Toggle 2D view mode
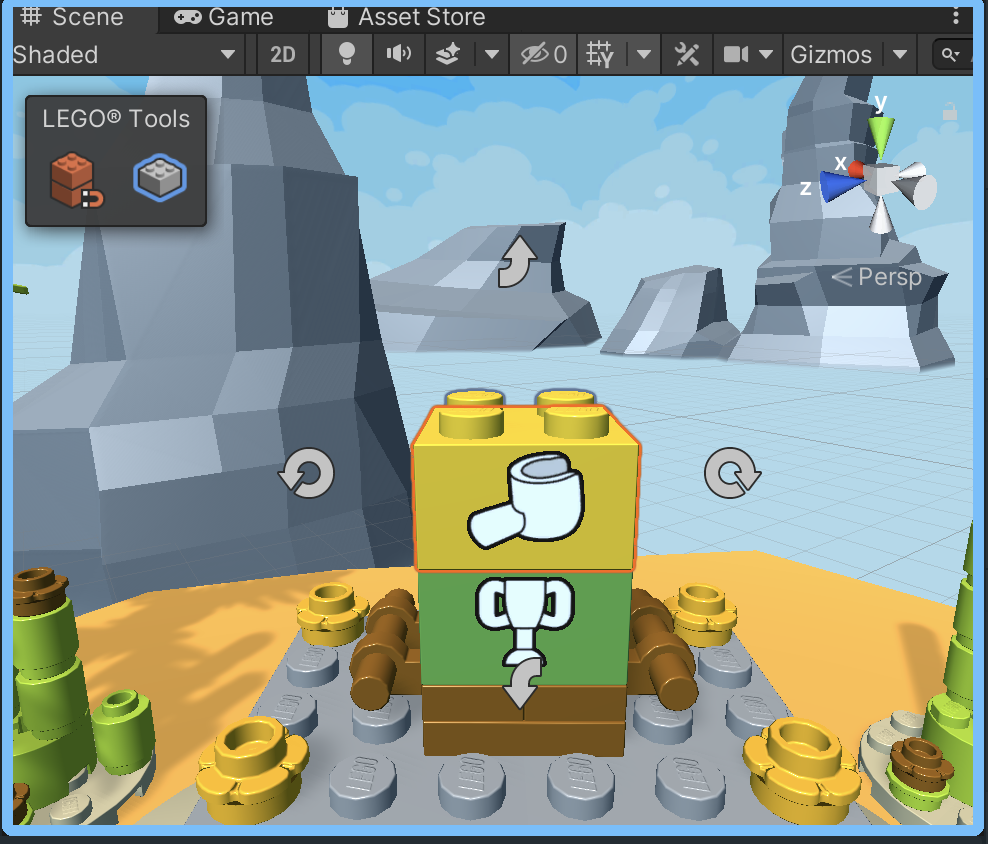Screen dimensions: 988x844 pos(283,55)
